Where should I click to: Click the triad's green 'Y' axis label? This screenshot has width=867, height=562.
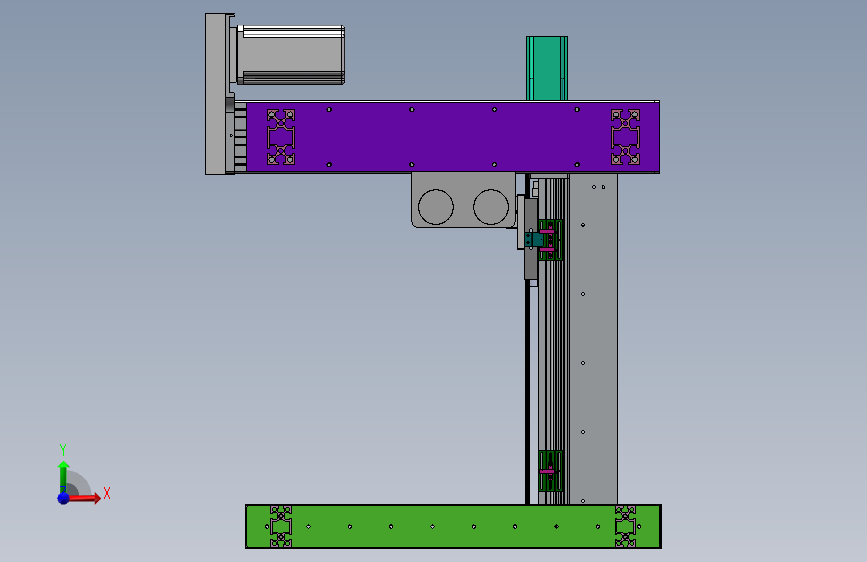coord(63,449)
